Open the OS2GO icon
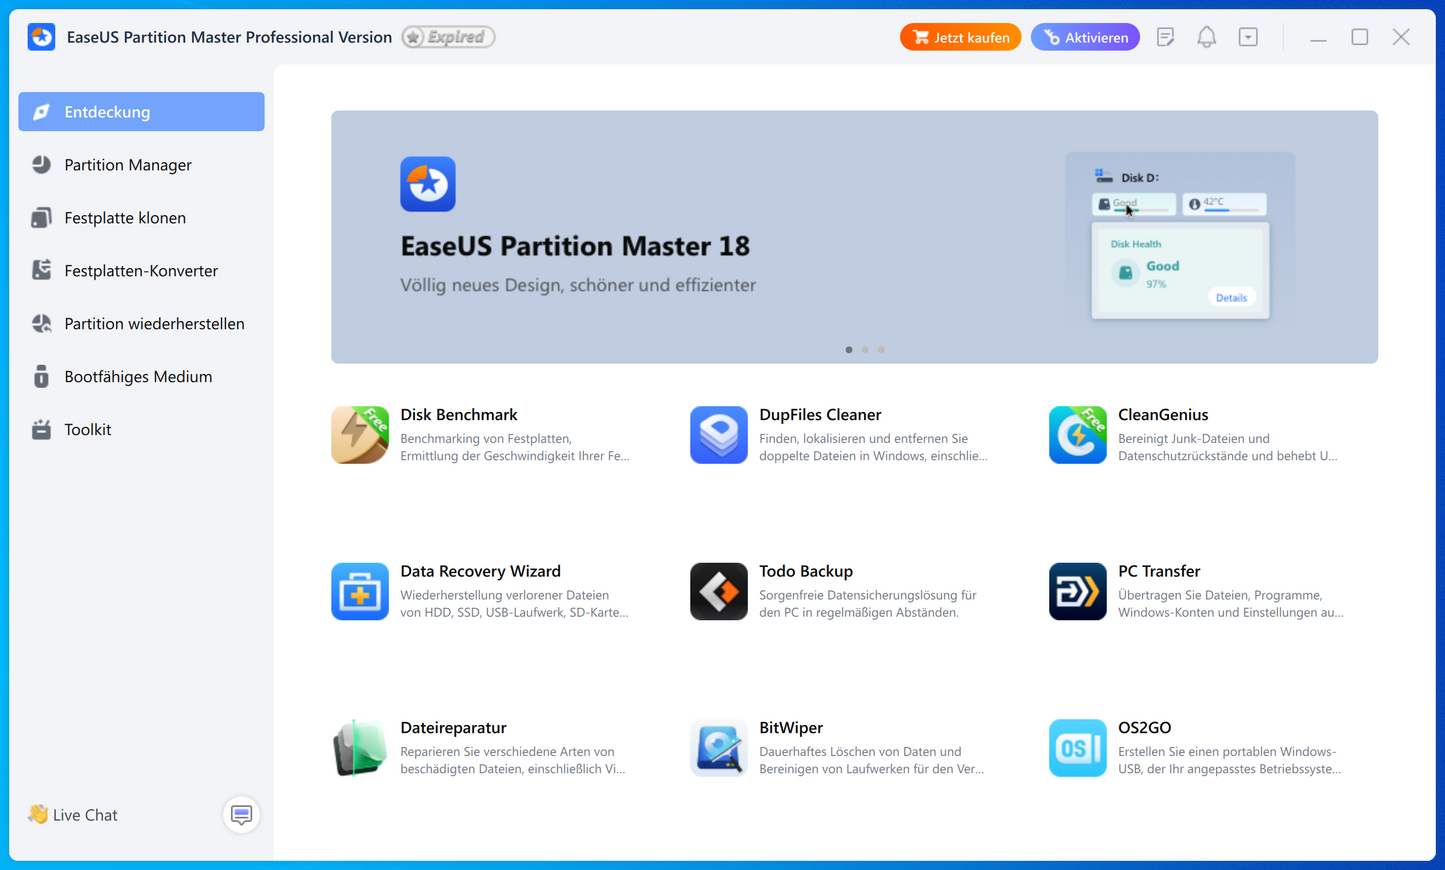 (1078, 748)
